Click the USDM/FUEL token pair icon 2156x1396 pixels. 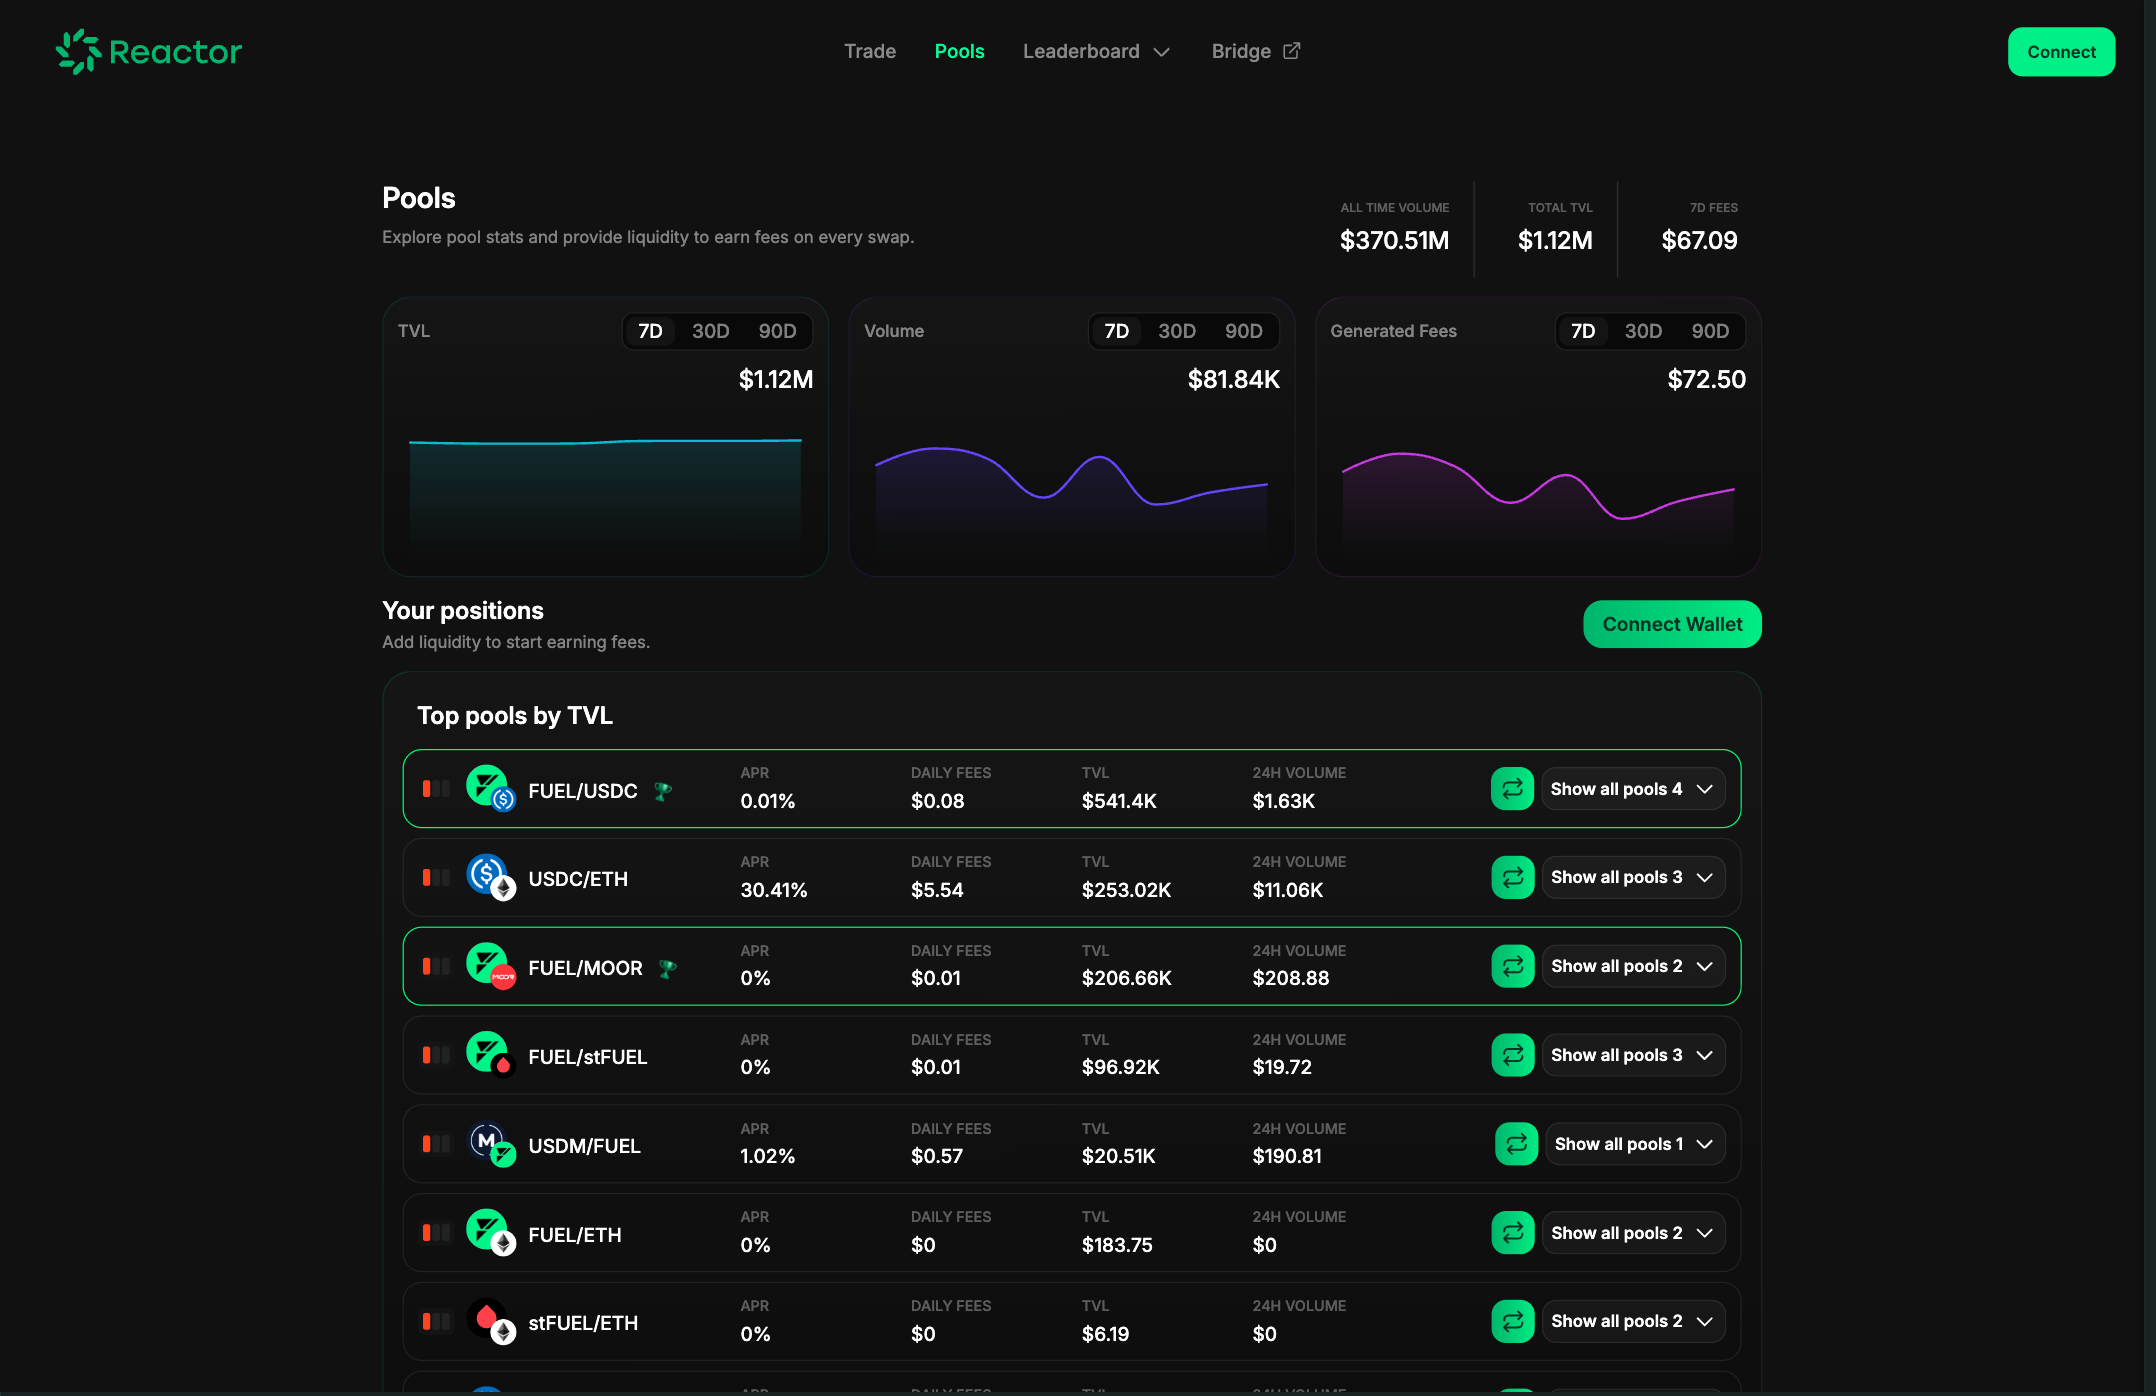click(490, 1144)
